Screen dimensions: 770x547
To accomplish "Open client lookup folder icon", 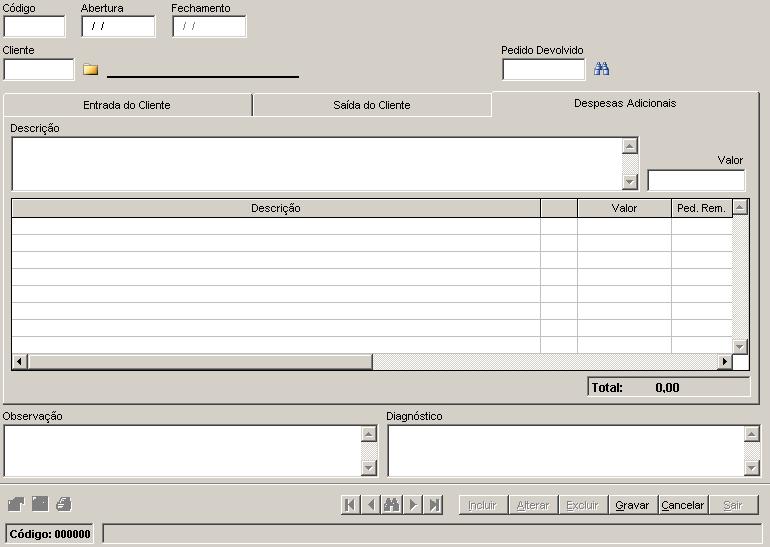I will tap(90, 69).
